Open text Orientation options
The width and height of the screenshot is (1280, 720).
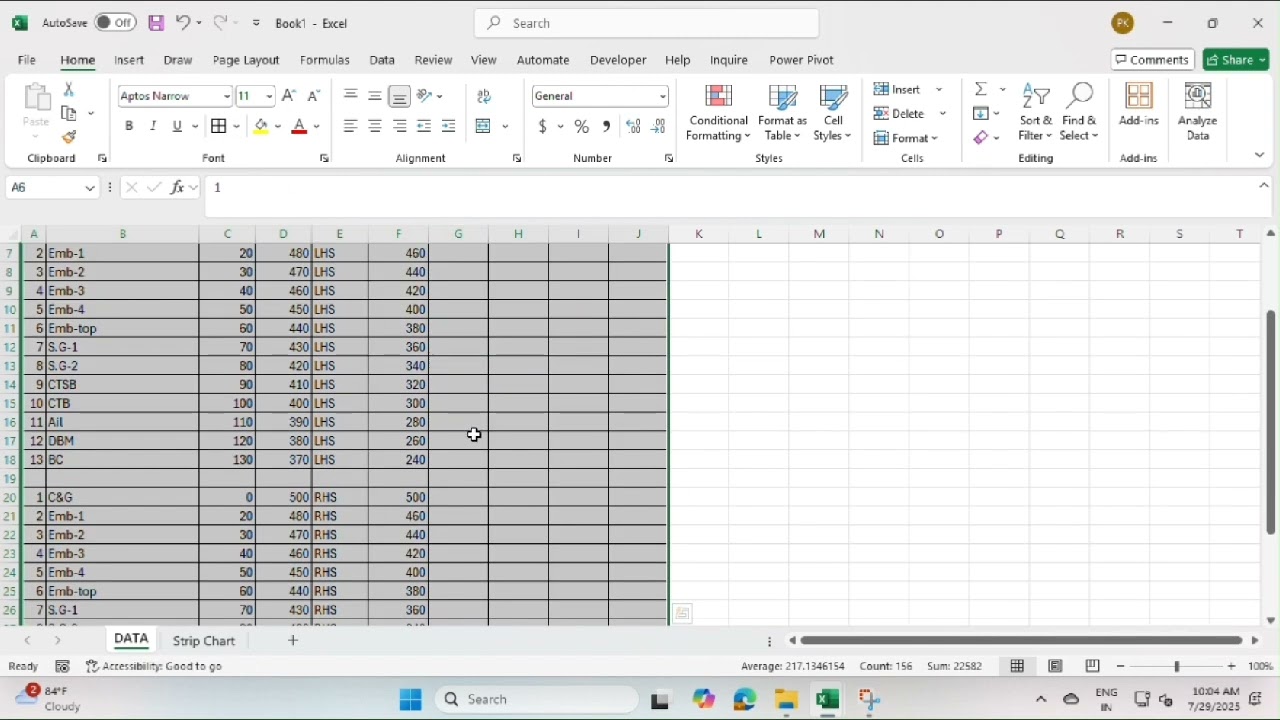coord(425,96)
